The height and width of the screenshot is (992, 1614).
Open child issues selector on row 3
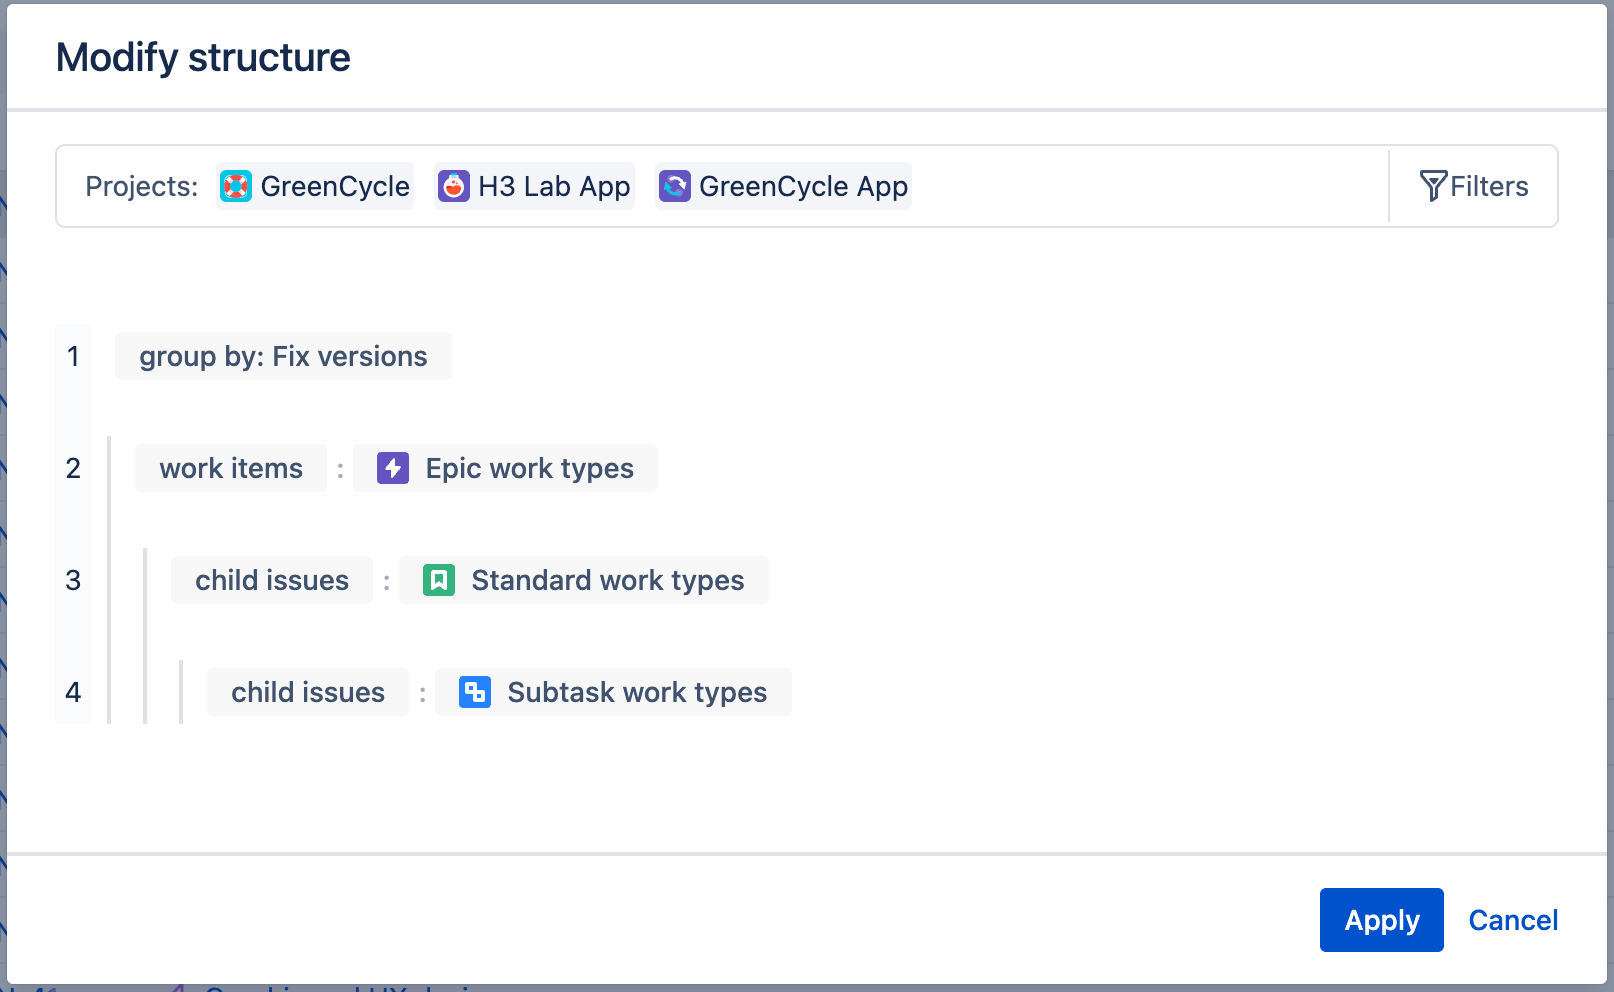272,580
